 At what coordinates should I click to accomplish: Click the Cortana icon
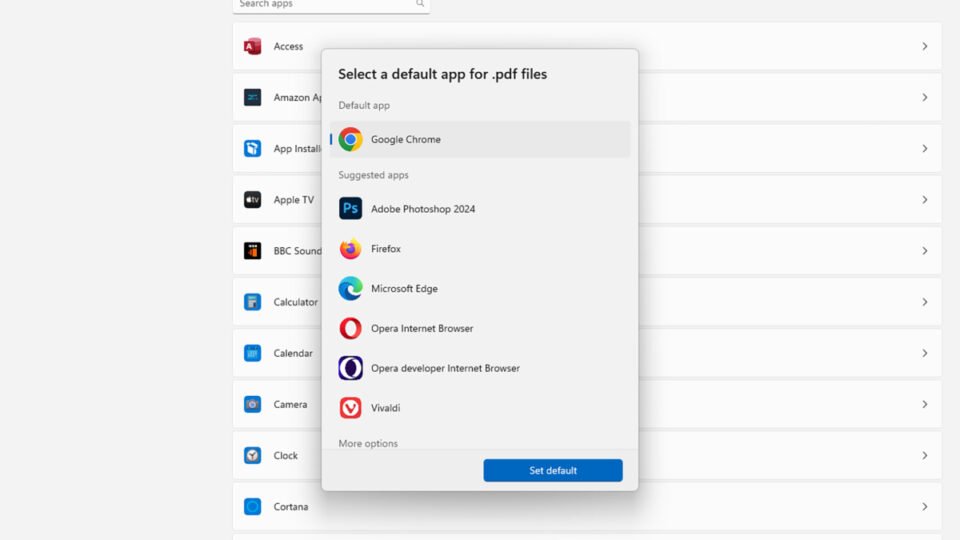pyautogui.click(x=252, y=506)
